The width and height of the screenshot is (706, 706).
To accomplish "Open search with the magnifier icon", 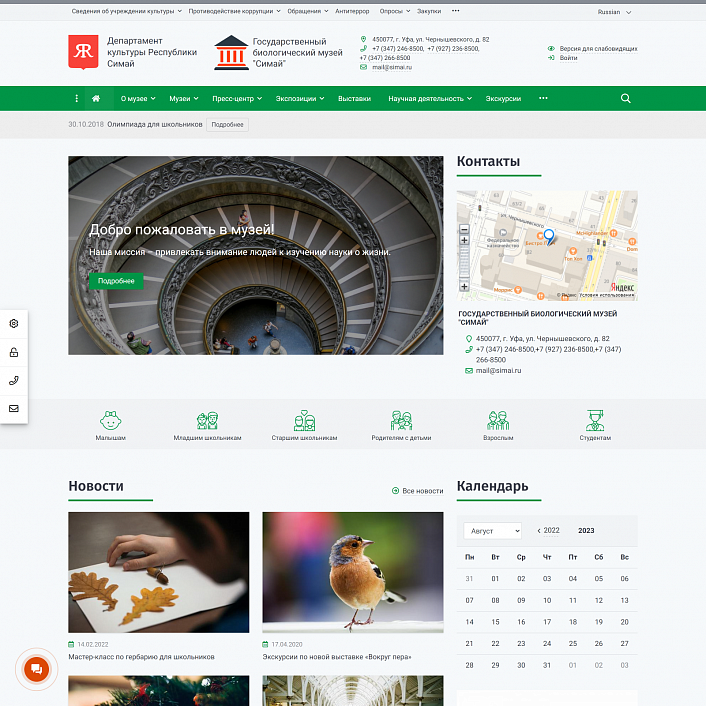I will (x=626, y=99).
